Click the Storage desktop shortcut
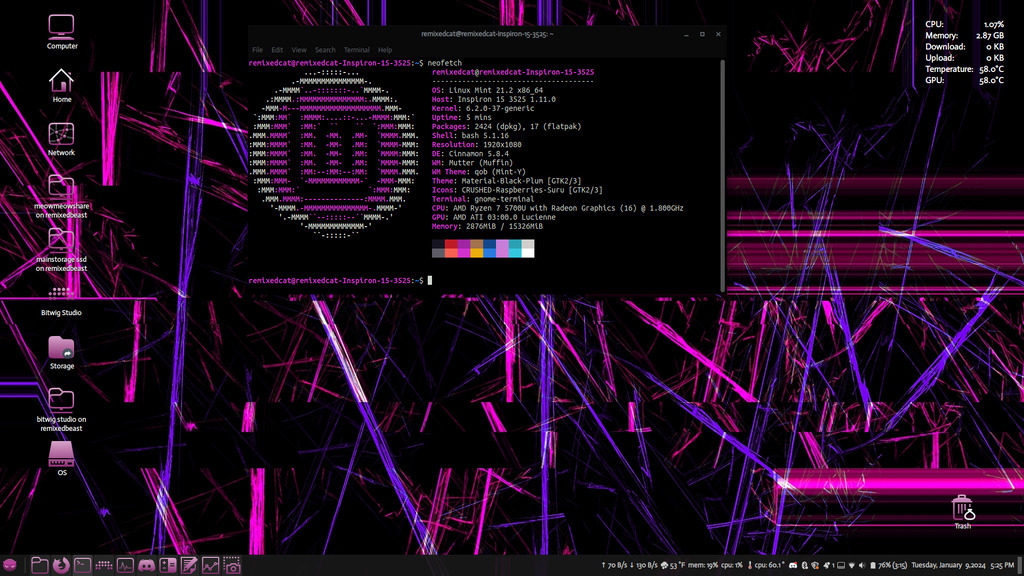The height and width of the screenshot is (576, 1024). [x=62, y=352]
